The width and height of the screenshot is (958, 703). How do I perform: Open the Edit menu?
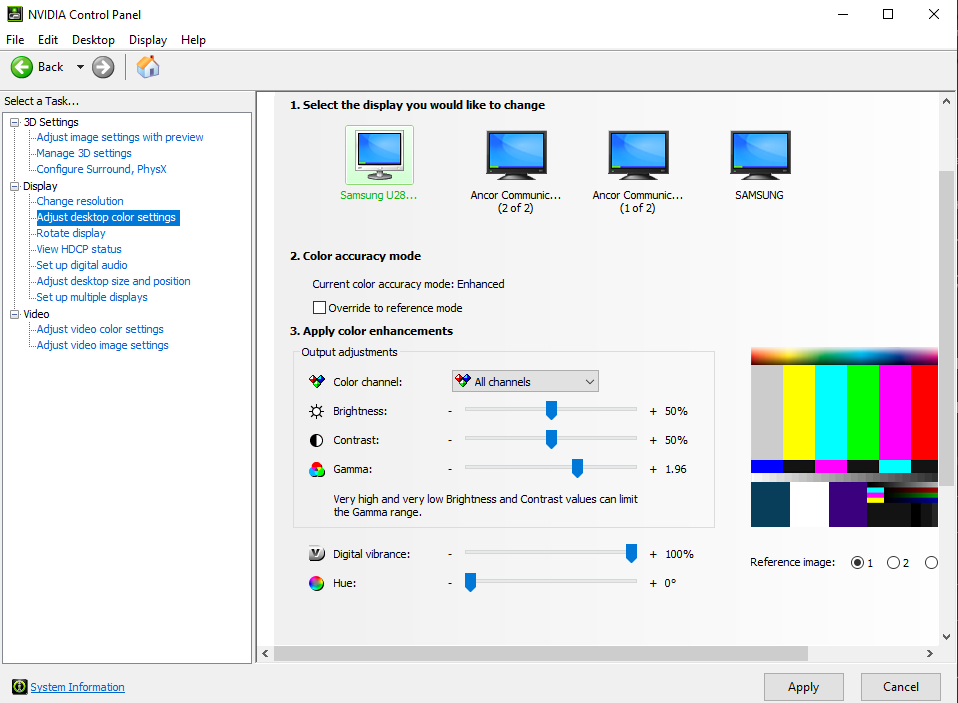pos(48,40)
